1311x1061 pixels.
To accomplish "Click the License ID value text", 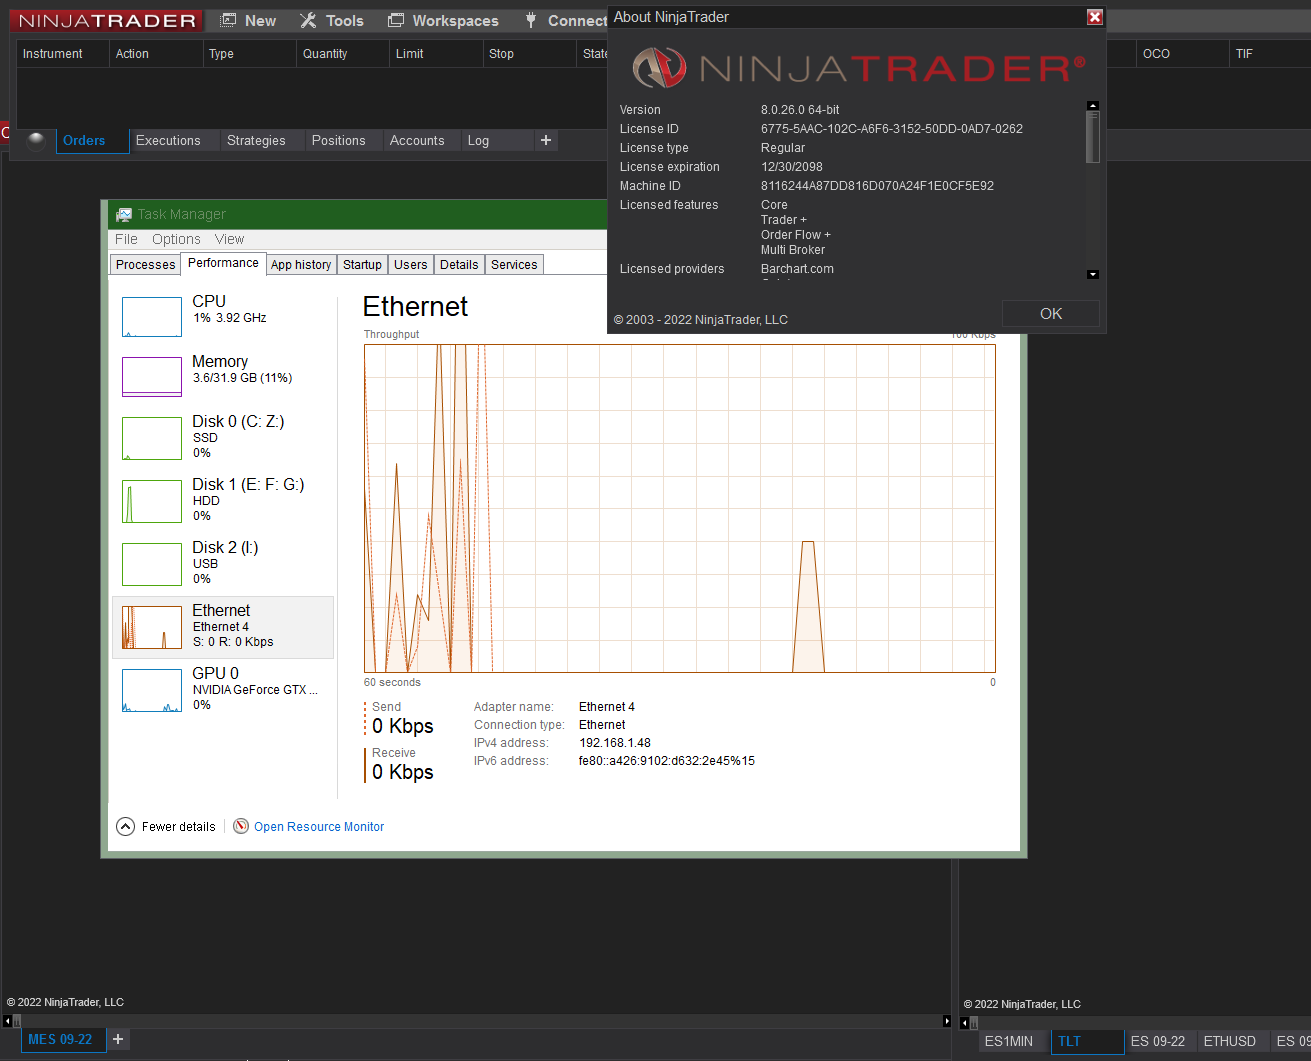I will [892, 129].
